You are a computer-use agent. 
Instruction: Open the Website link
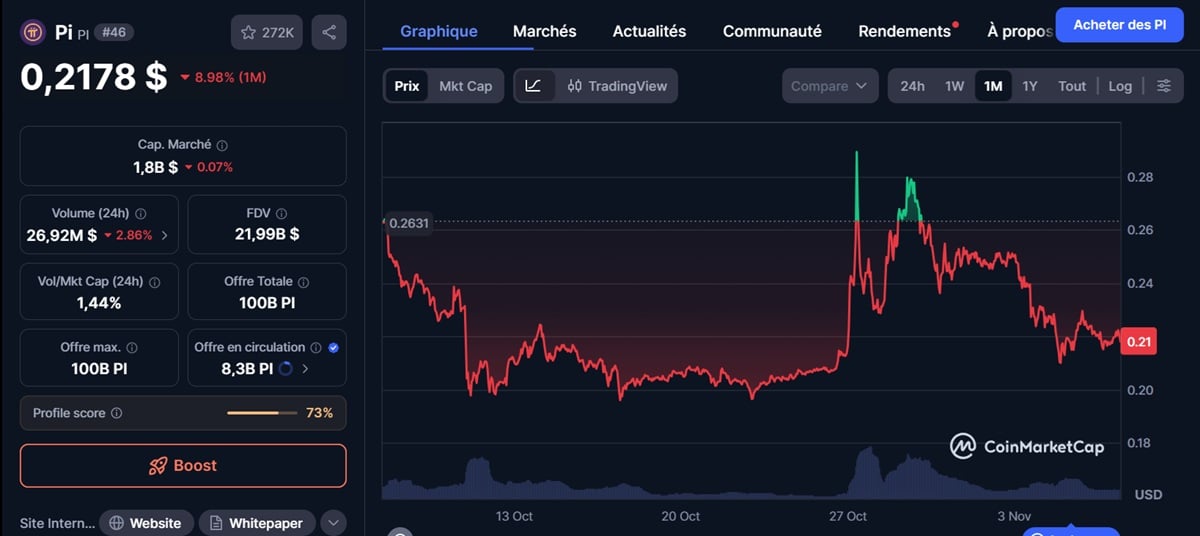[146, 523]
